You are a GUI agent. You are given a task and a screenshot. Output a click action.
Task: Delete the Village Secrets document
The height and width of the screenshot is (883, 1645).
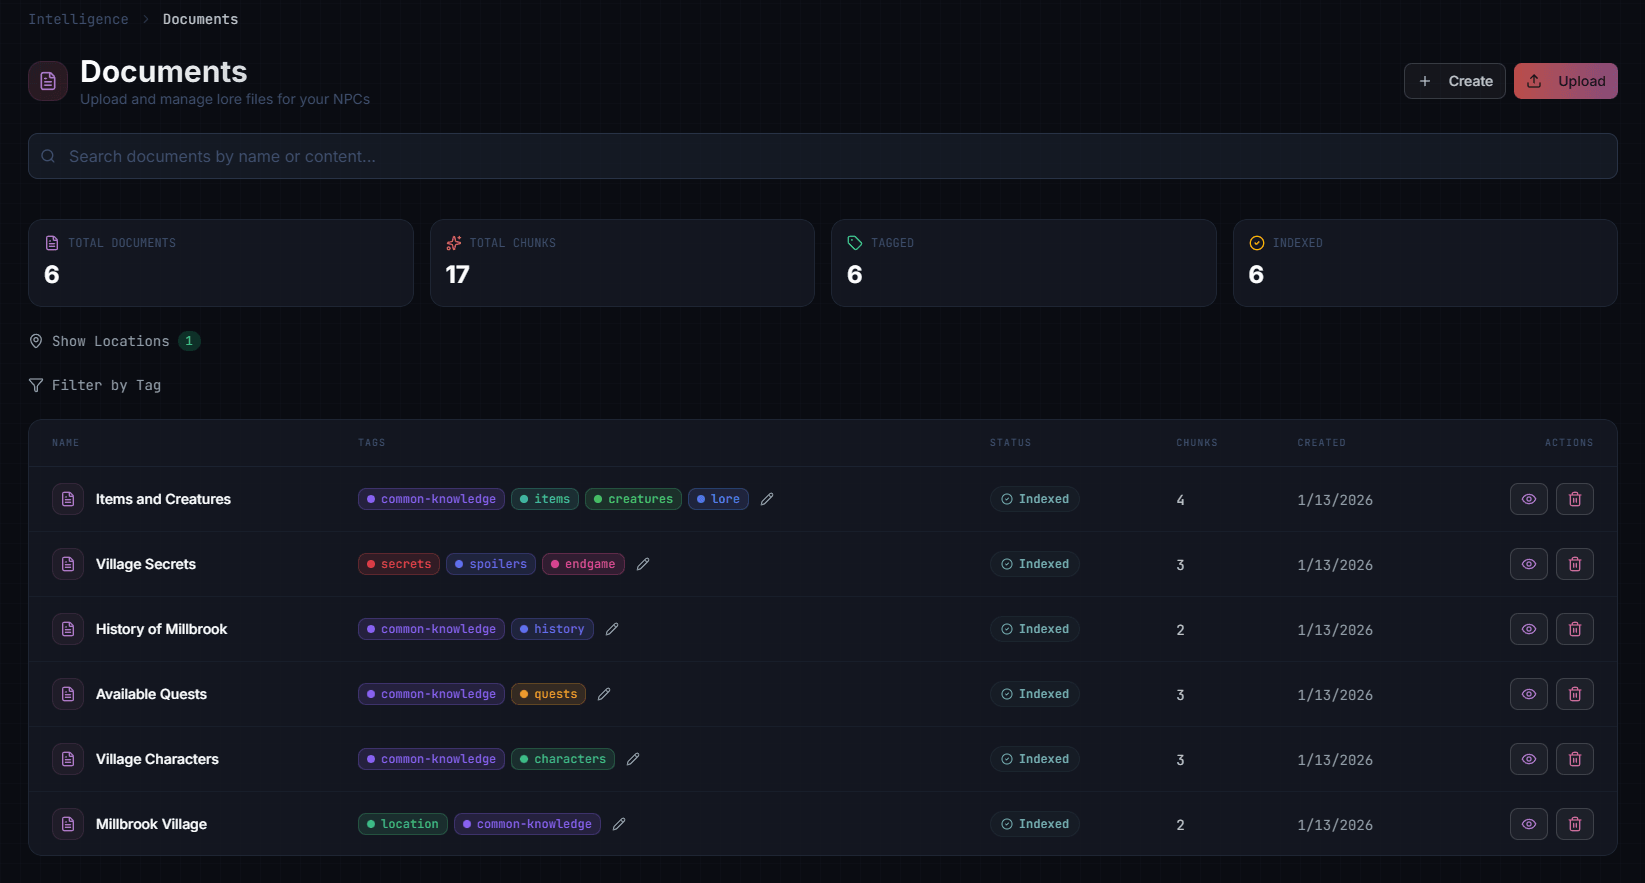1574,564
